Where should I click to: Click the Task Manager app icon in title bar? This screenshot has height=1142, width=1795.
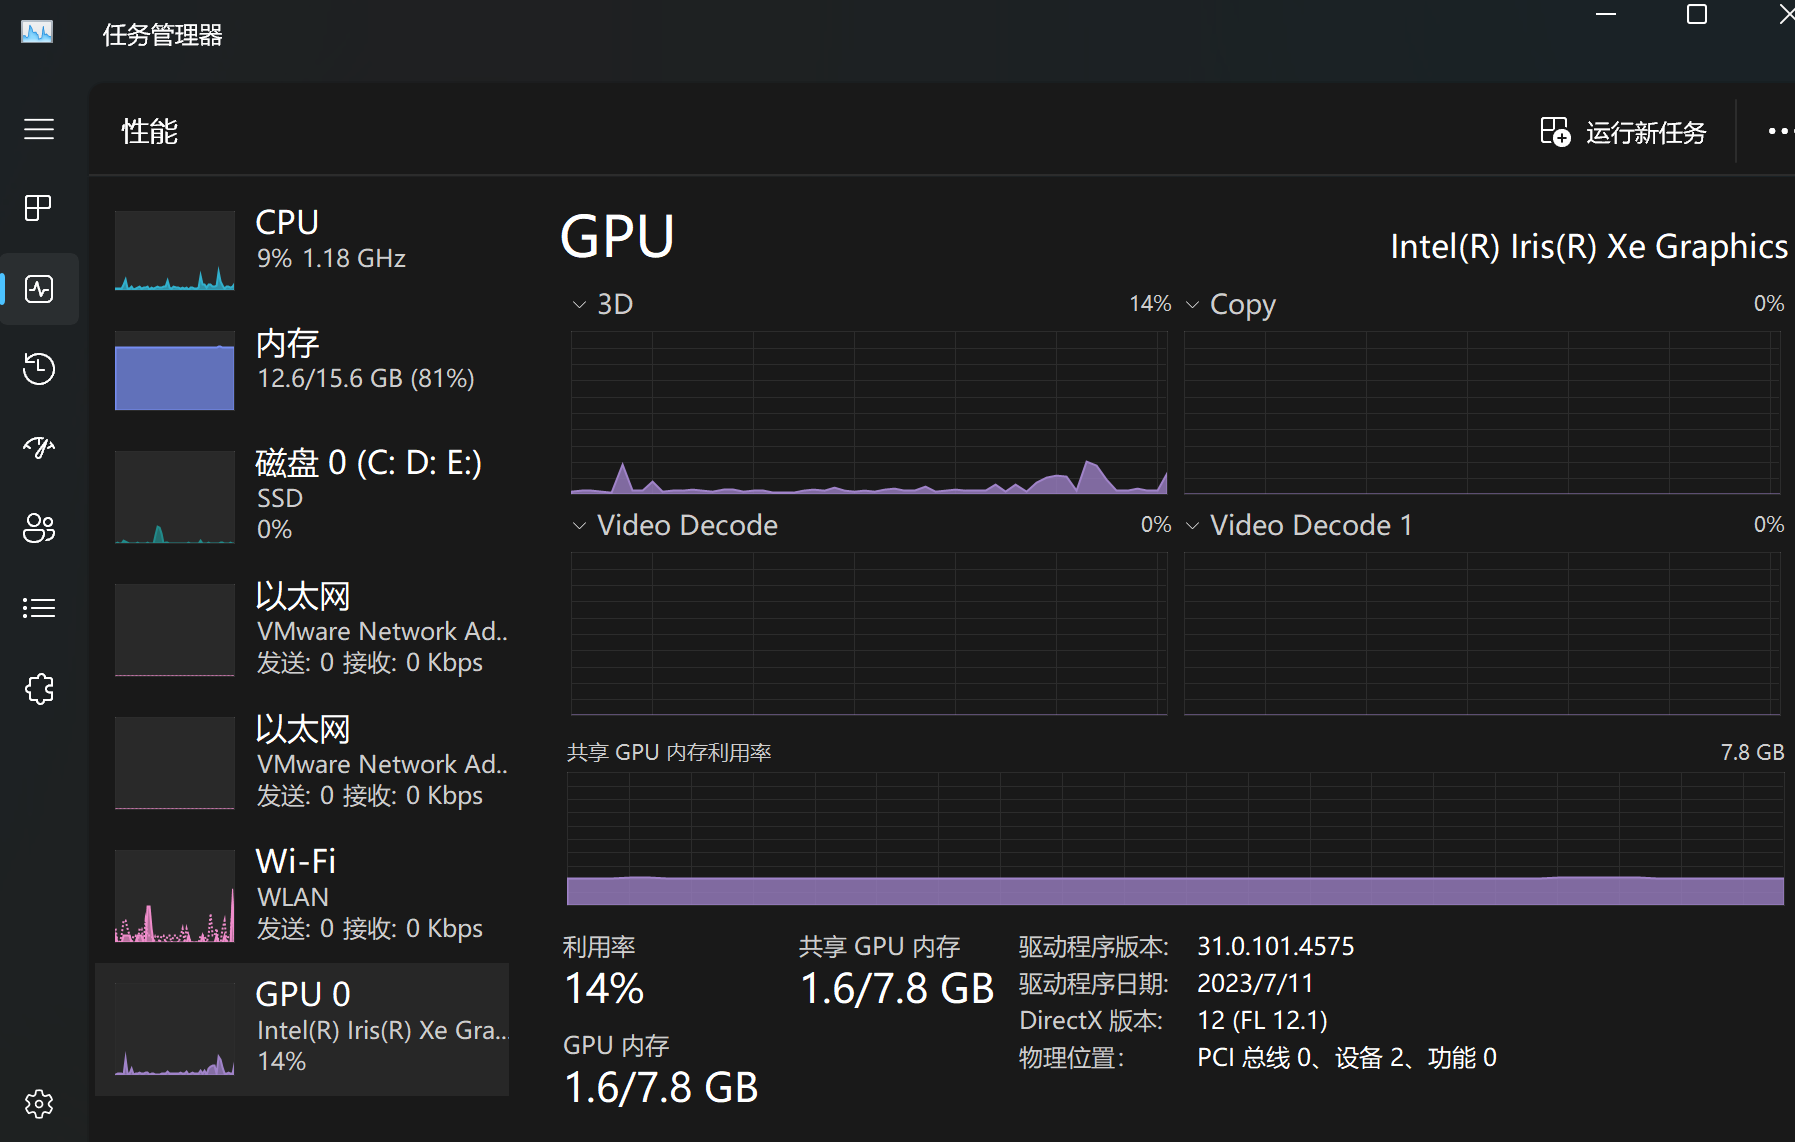tap(37, 33)
